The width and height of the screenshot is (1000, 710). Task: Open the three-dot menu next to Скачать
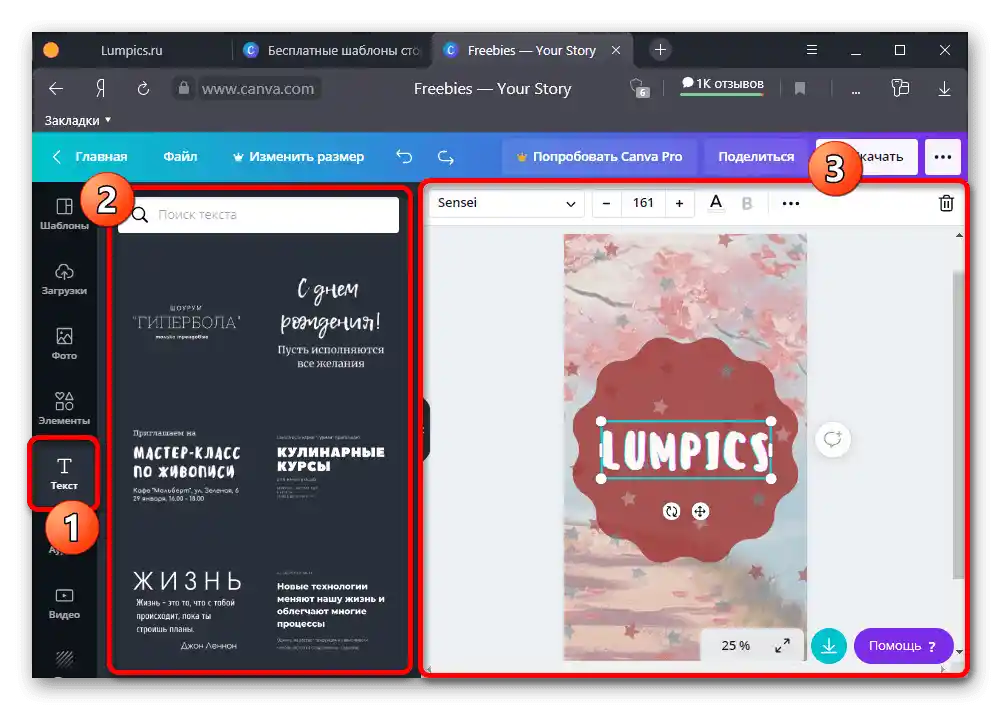click(943, 156)
